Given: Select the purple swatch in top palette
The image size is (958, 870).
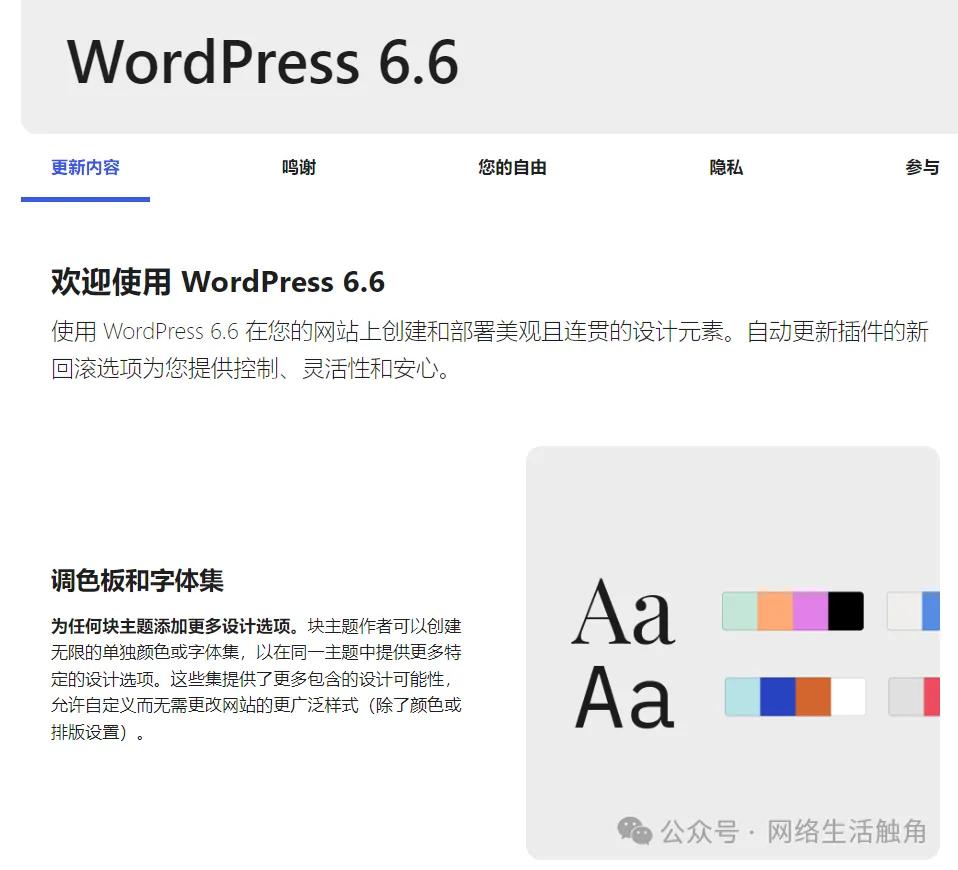Looking at the screenshot, I should click(x=810, y=611).
